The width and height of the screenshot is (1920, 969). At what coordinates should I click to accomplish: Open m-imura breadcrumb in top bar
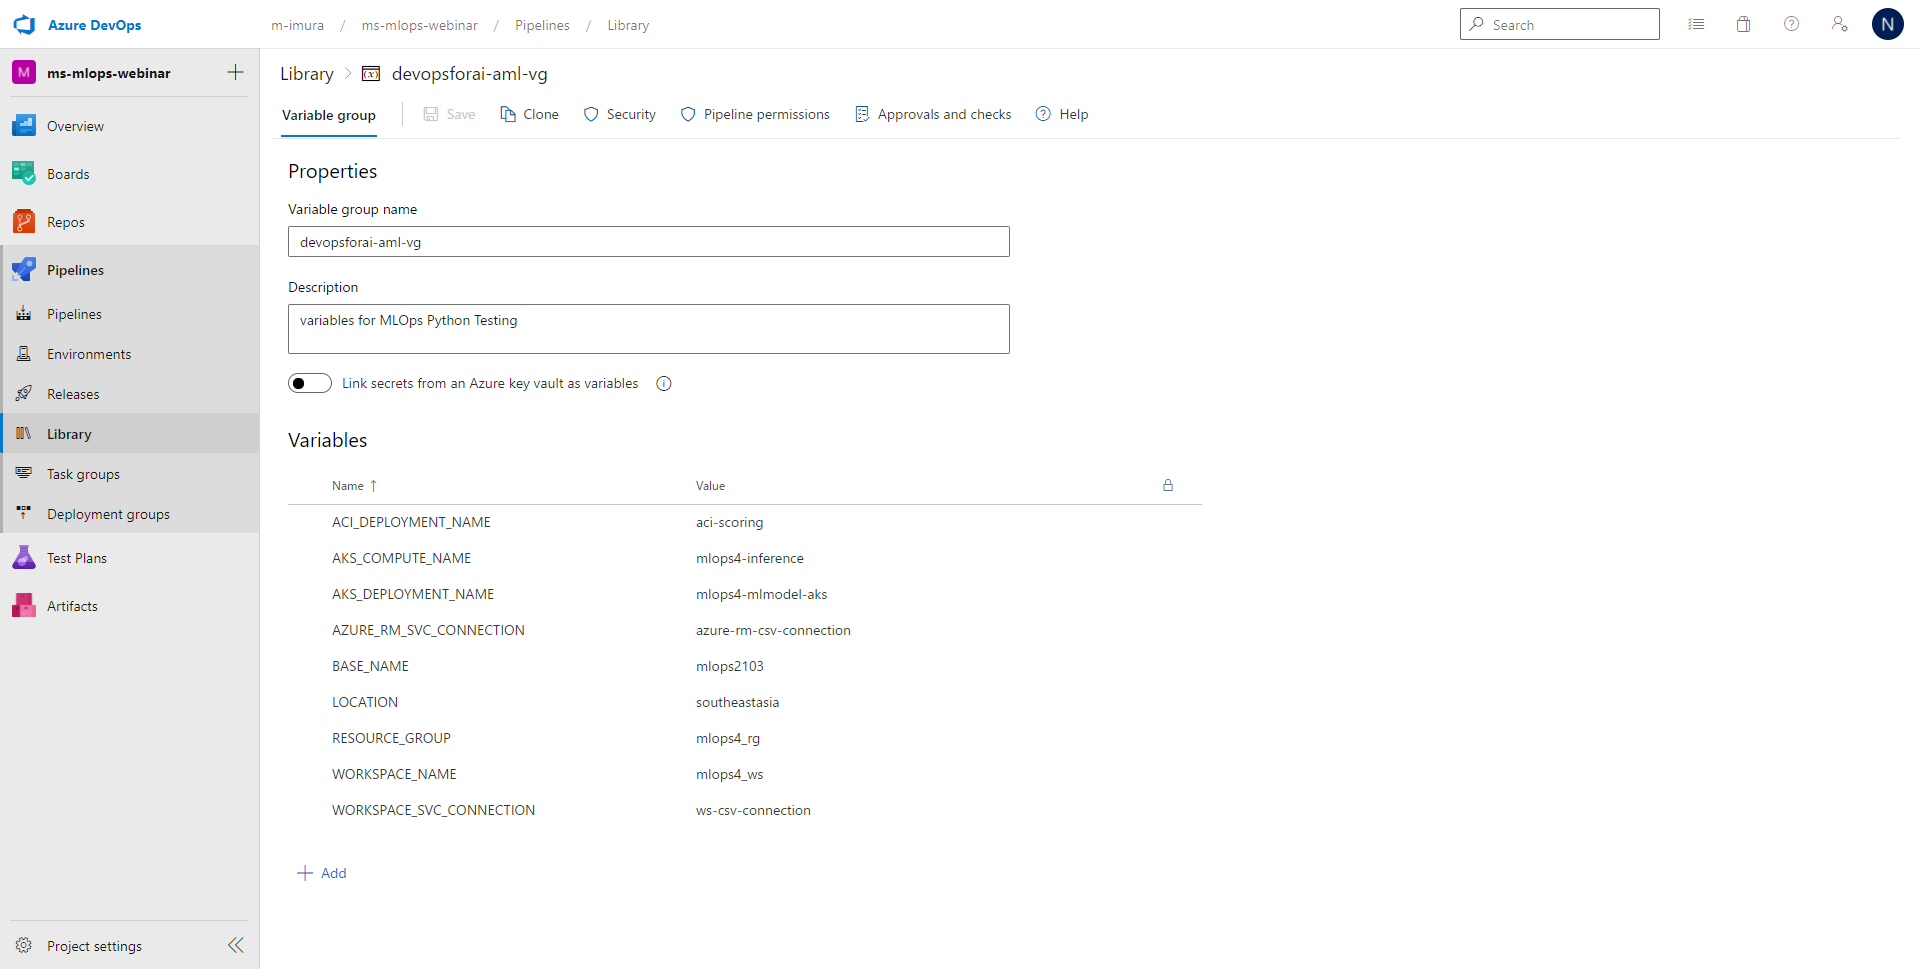[298, 26]
